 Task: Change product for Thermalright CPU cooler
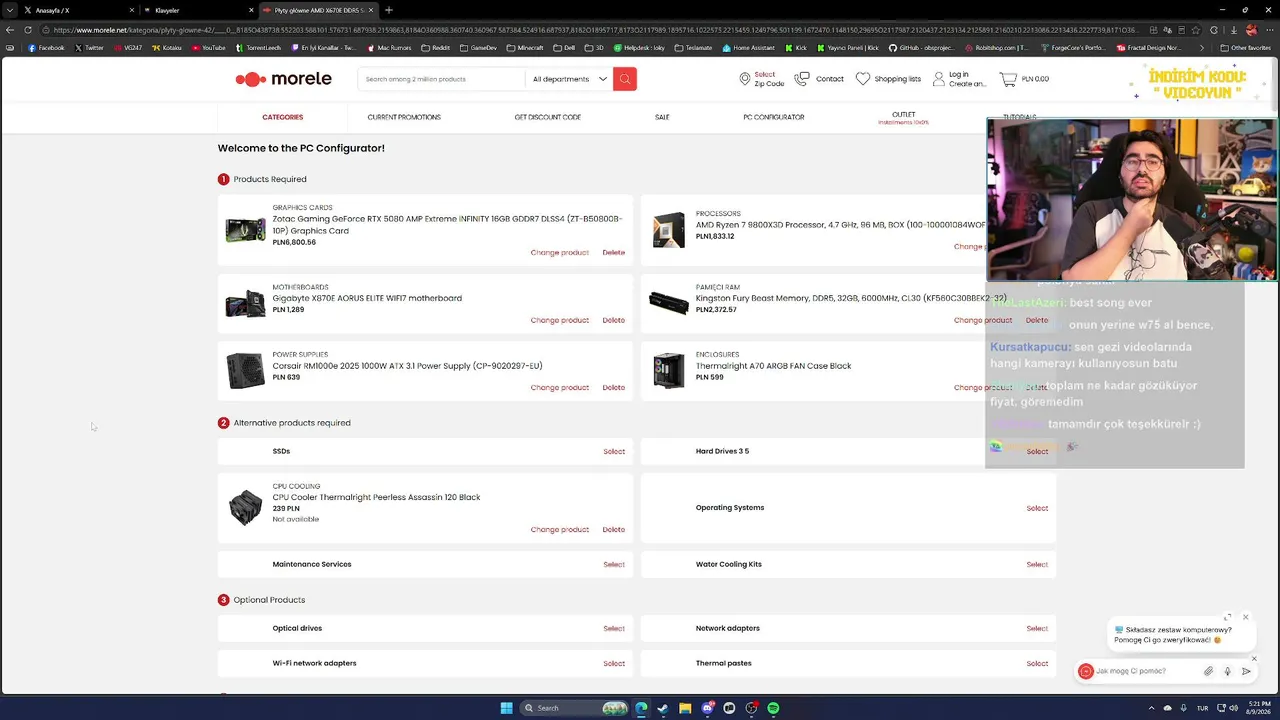point(560,529)
